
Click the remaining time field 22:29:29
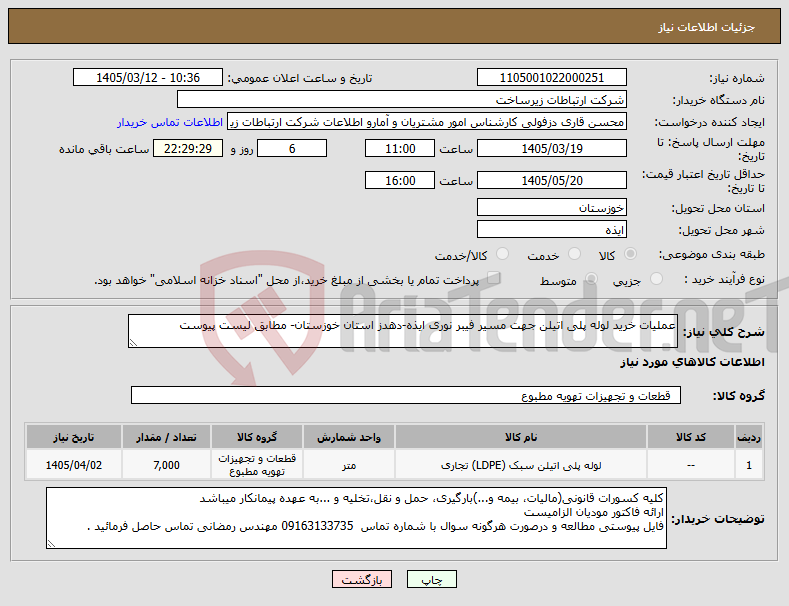188,148
